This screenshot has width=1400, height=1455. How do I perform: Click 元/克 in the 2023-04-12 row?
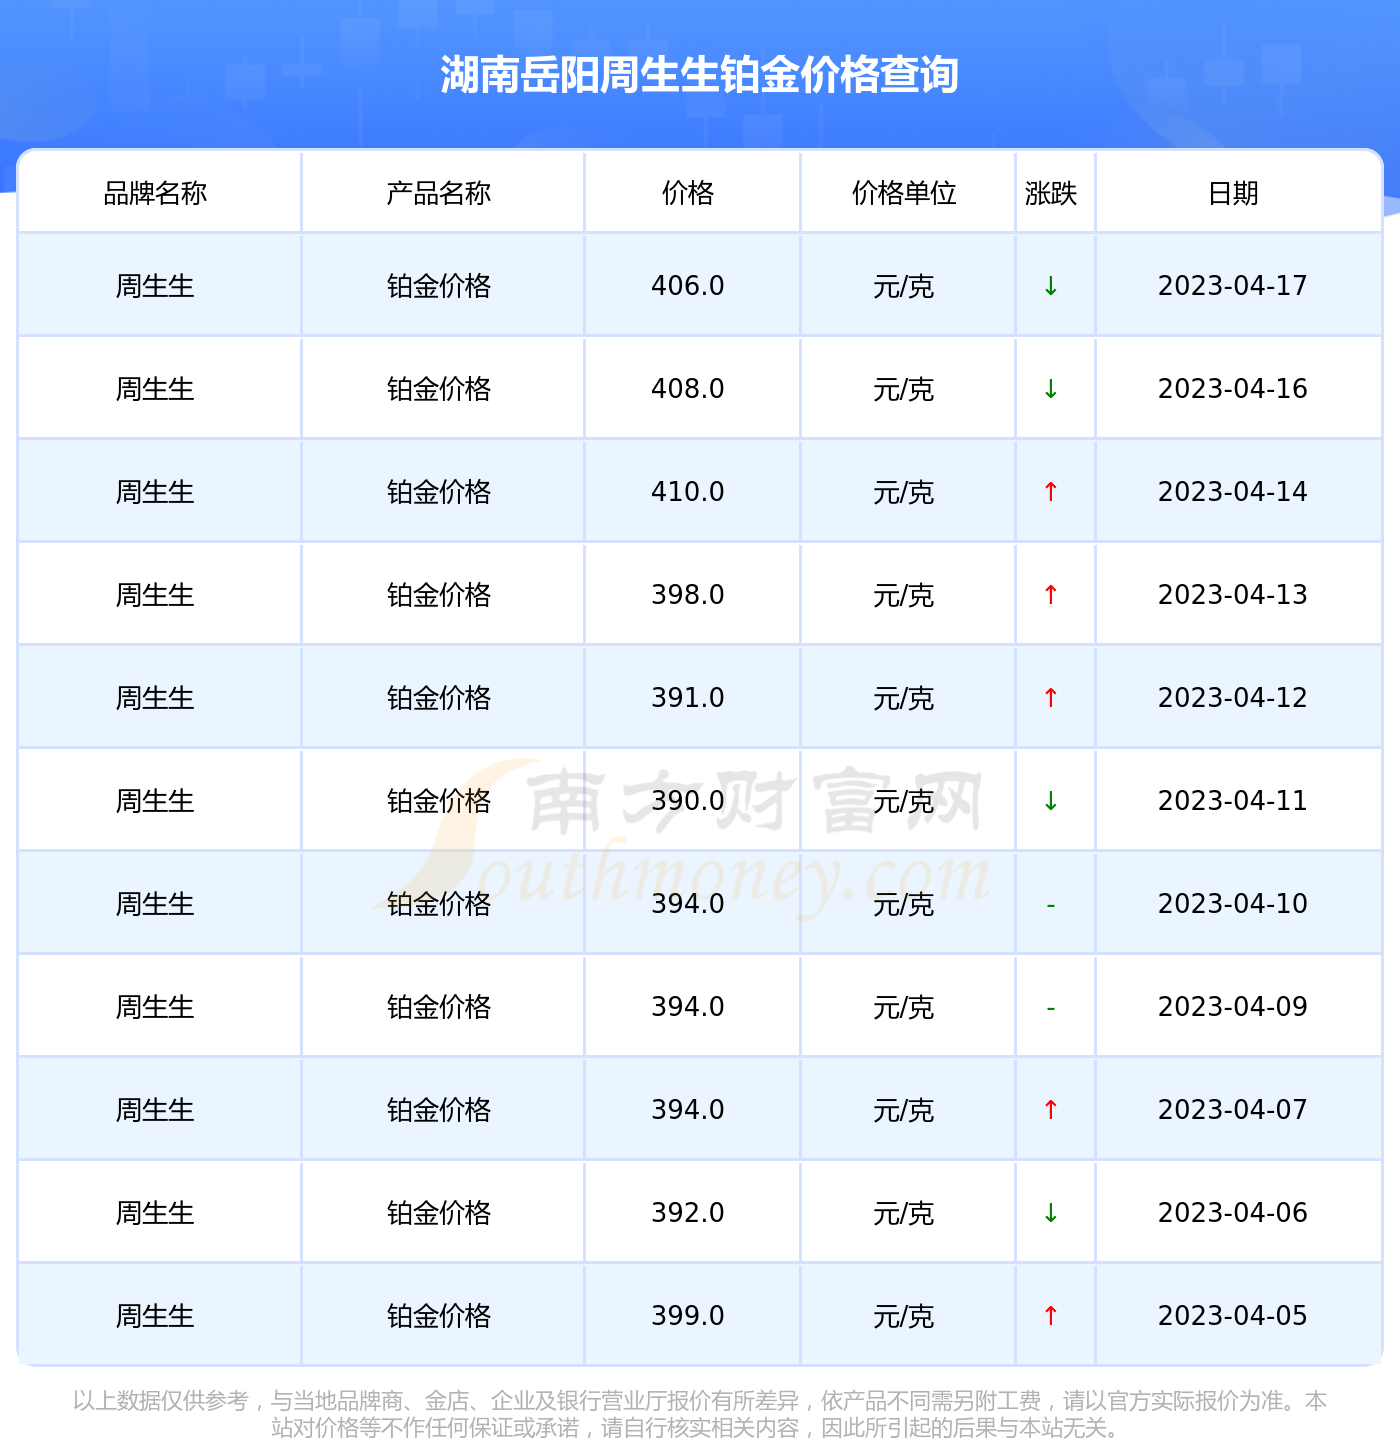click(904, 699)
